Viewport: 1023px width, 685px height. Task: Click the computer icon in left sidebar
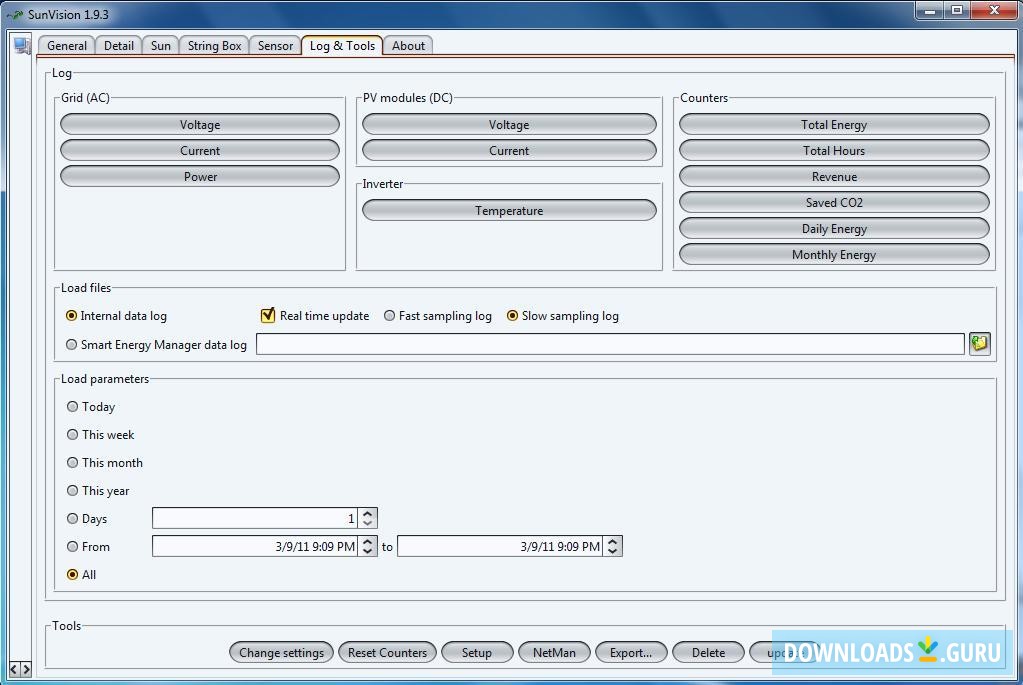click(22, 46)
